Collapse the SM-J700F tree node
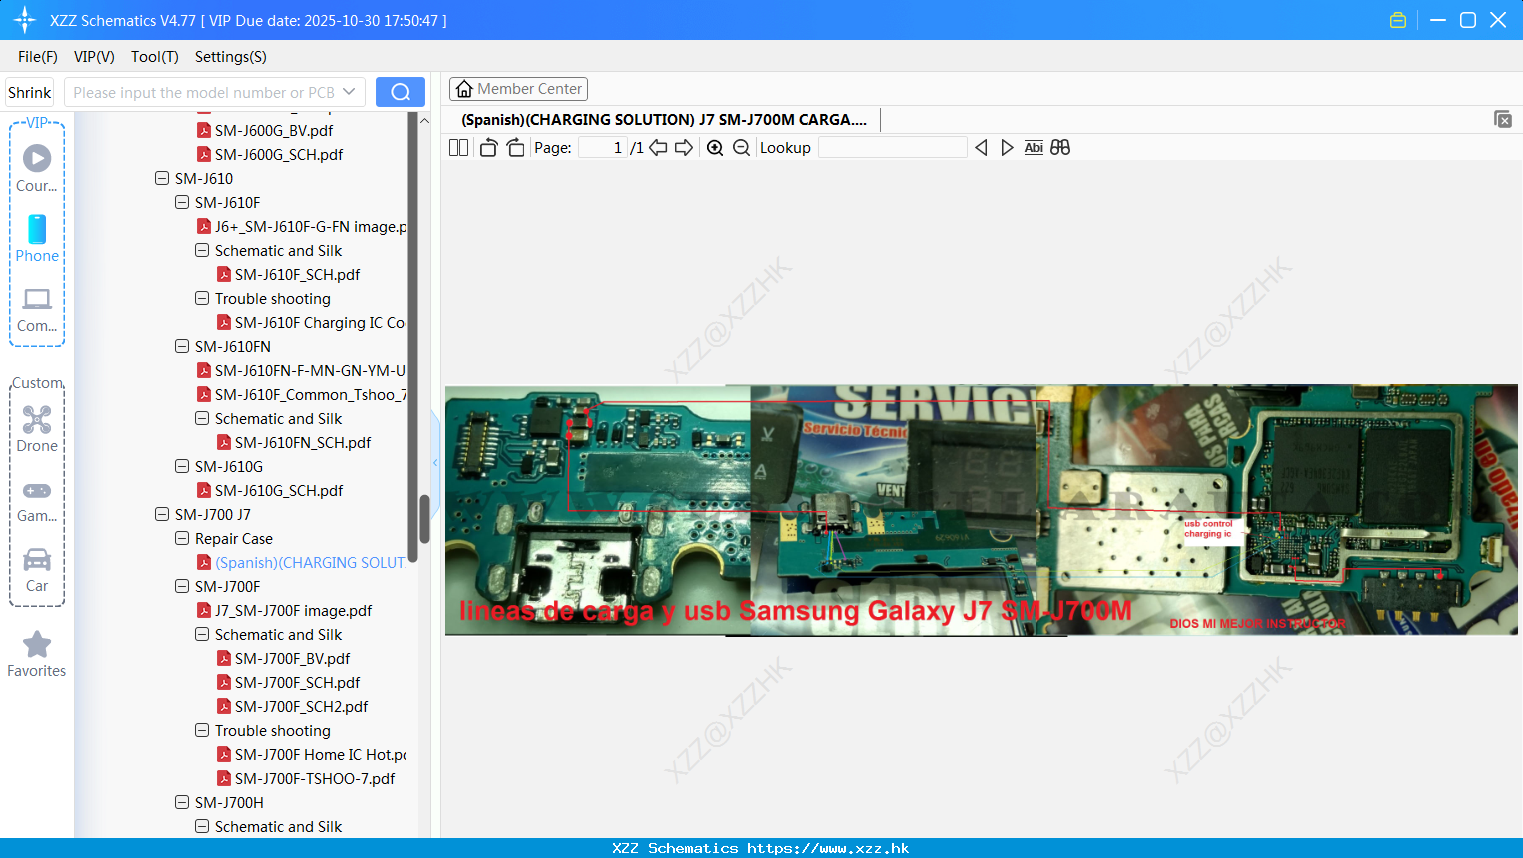Screen dimensions: 1523x858 coord(182,586)
